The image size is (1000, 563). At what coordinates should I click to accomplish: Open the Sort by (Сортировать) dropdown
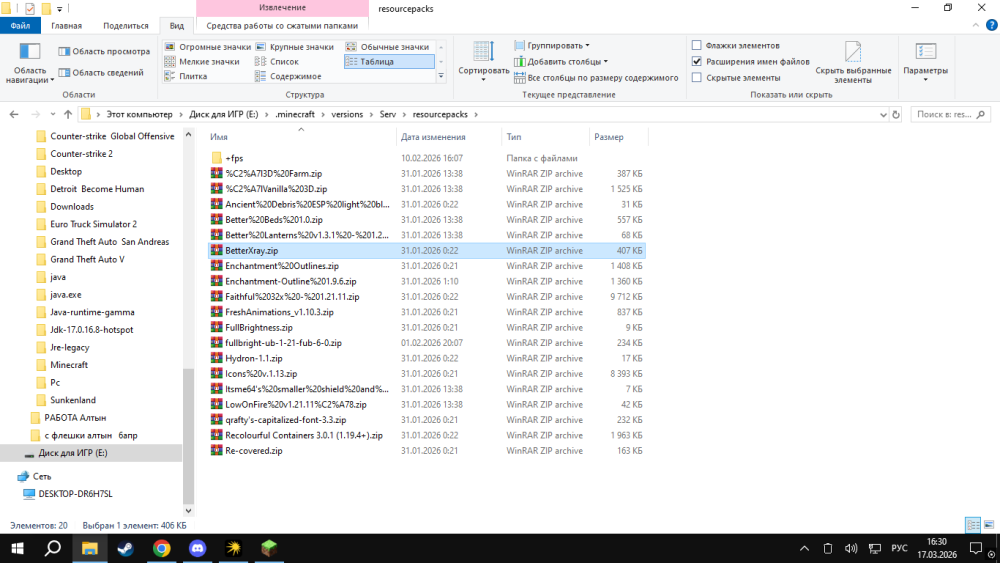click(483, 62)
